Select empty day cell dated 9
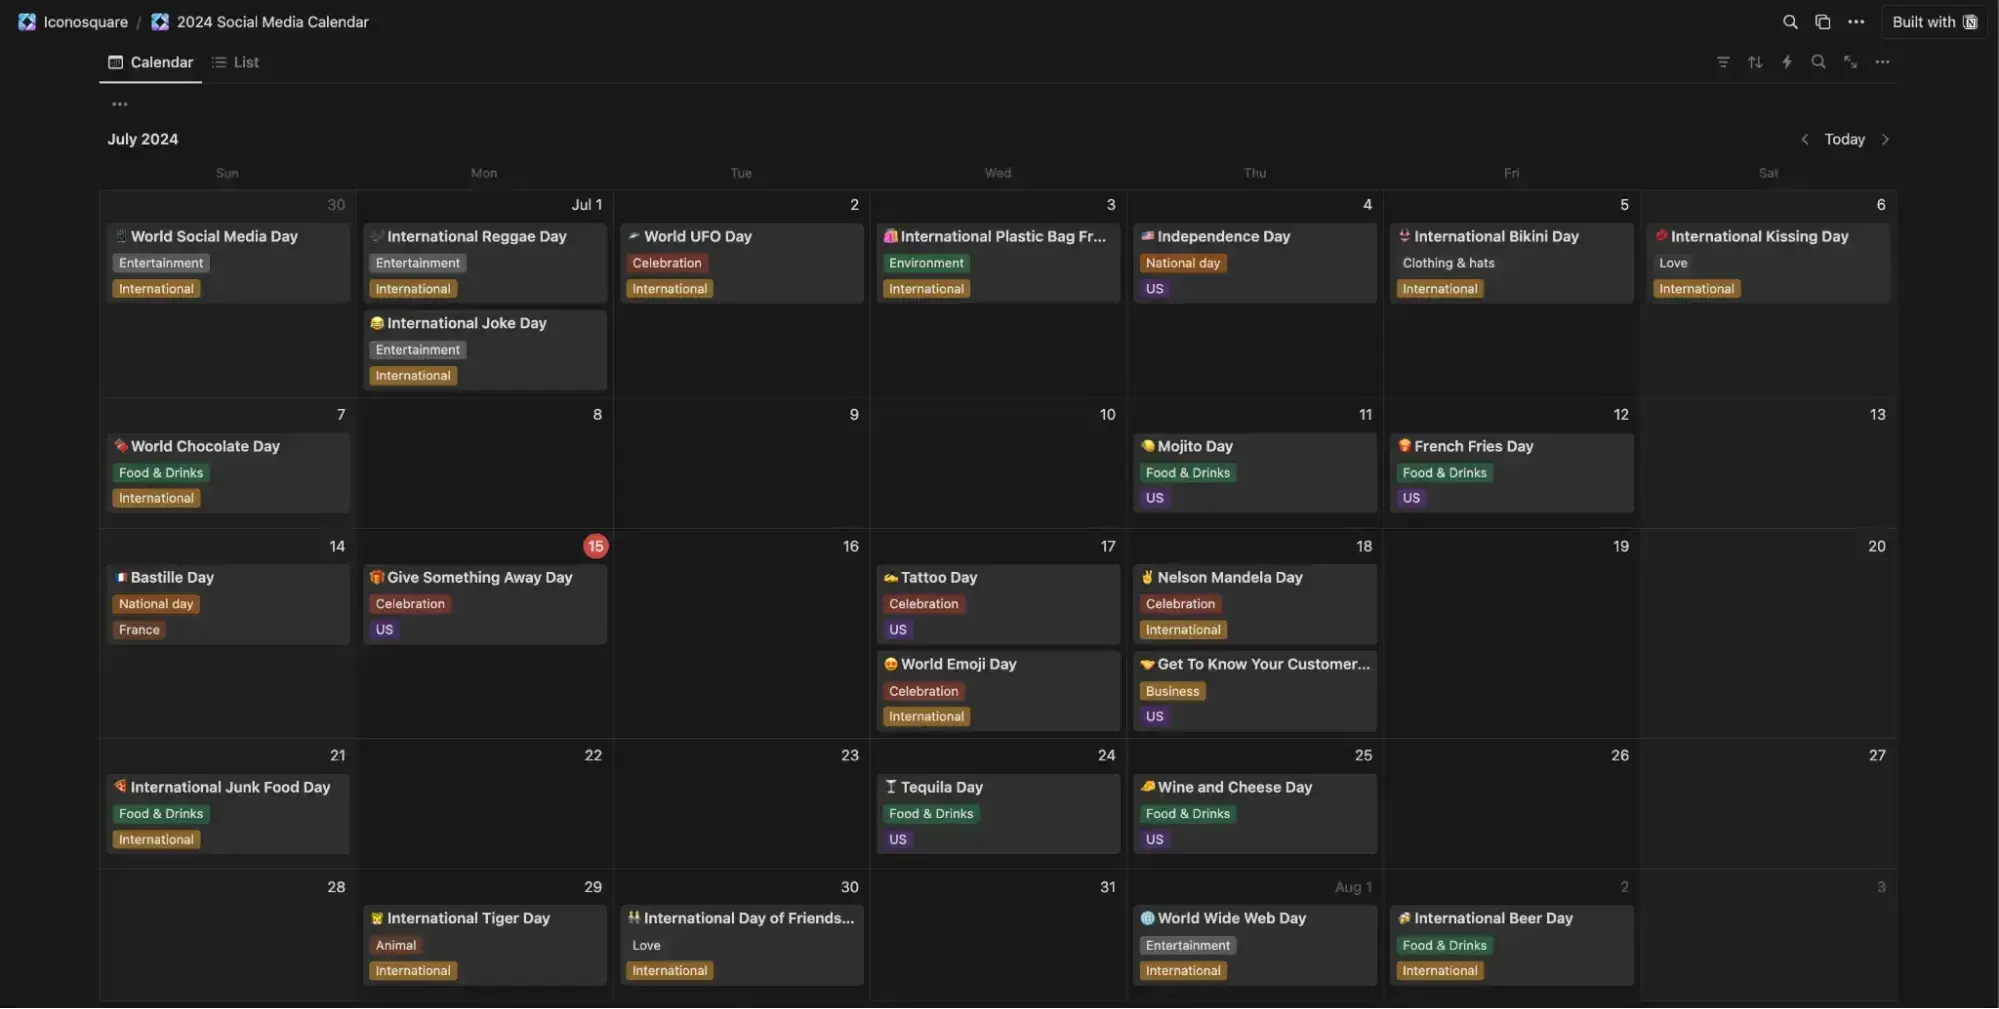This screenshot has width=1999, height=1009. pyautogui.click(x=742, y=463)
